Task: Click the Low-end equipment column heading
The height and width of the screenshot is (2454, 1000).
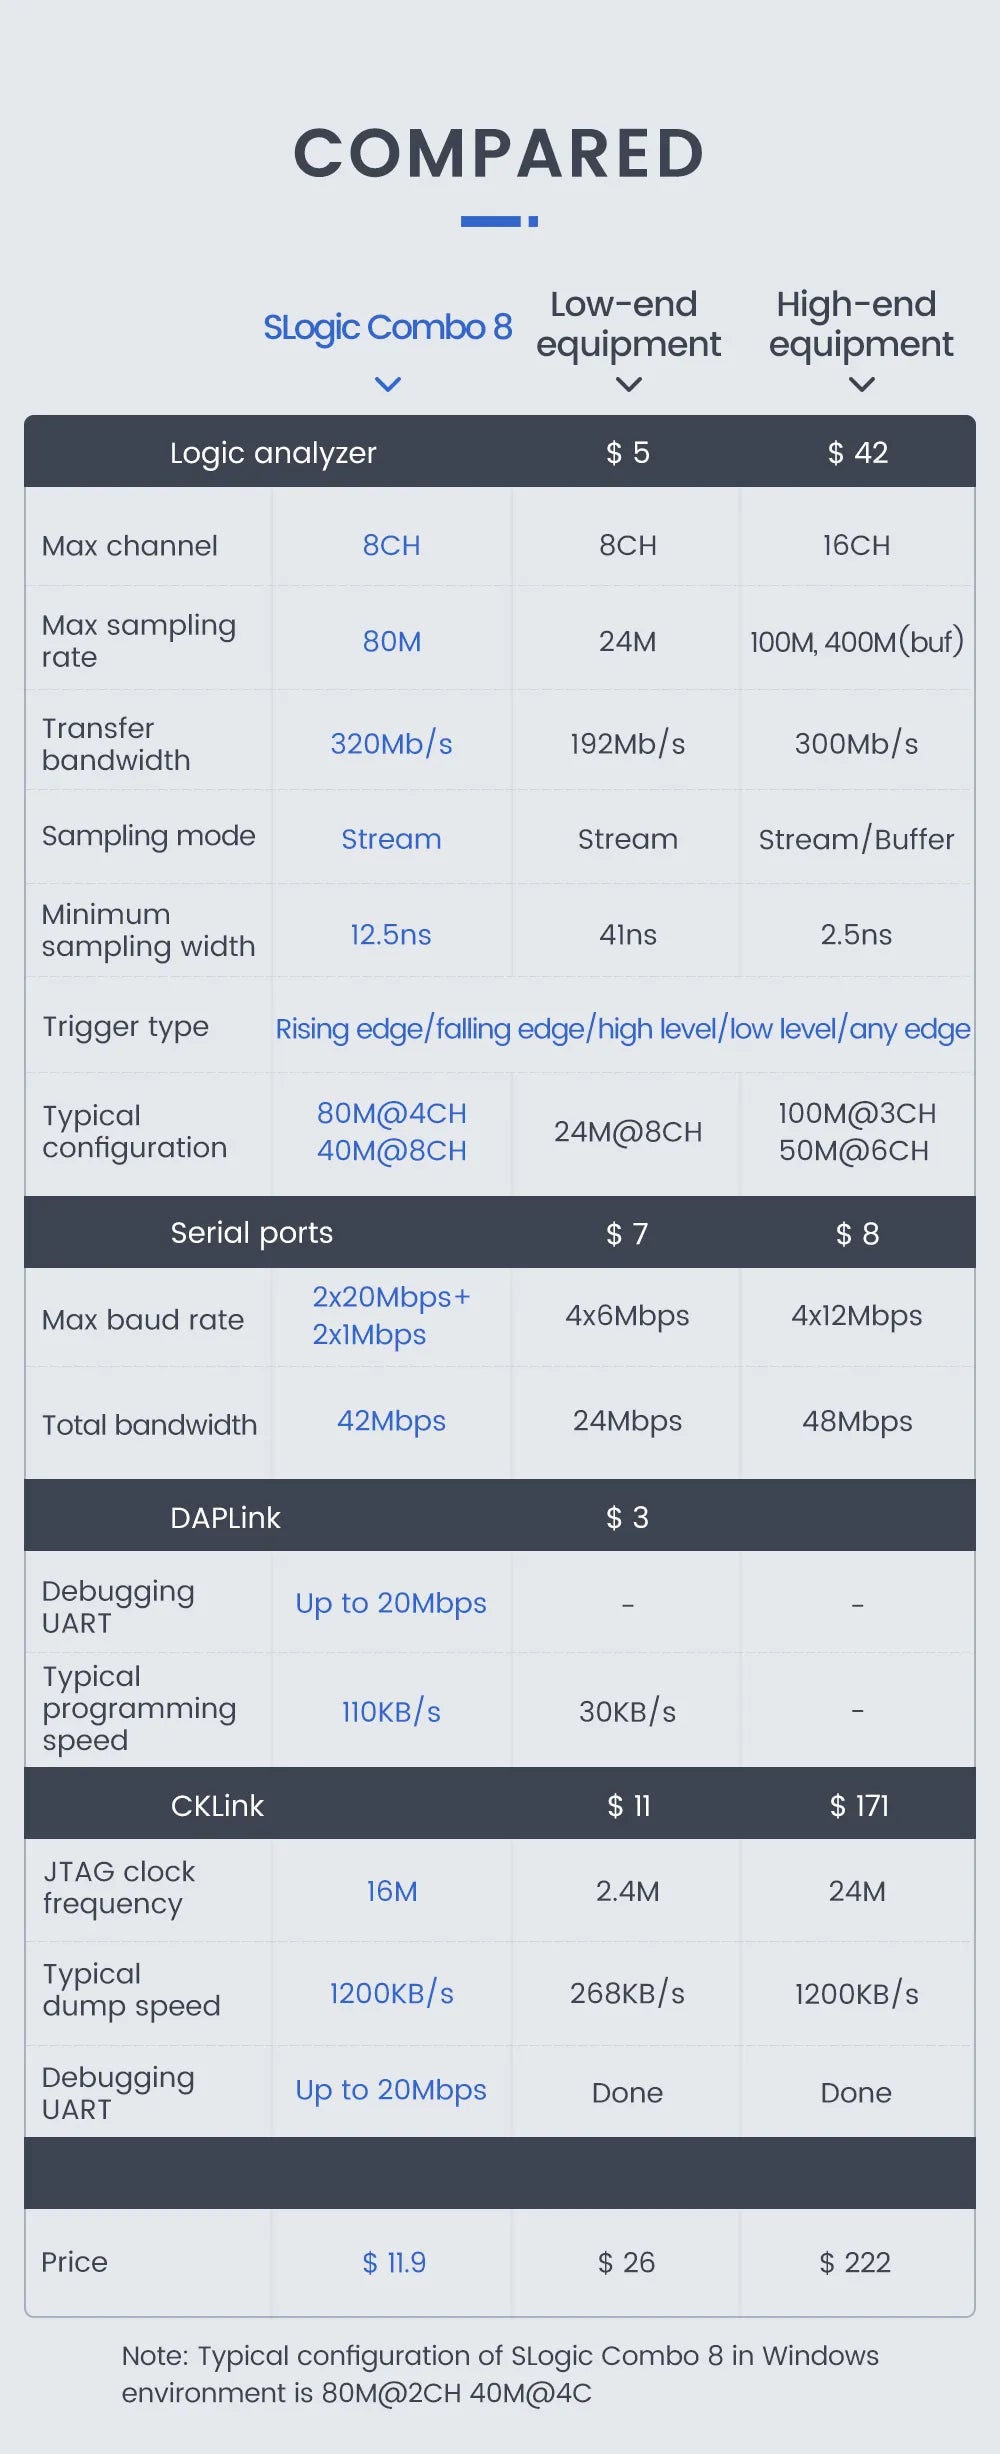Action: pyautogui.click(x=628, y=324)
